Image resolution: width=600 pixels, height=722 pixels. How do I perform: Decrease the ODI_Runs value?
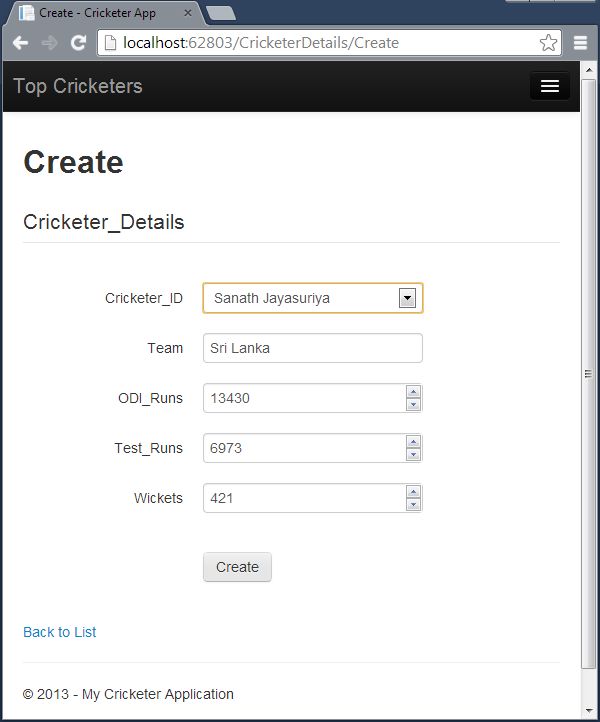[413, 404]
